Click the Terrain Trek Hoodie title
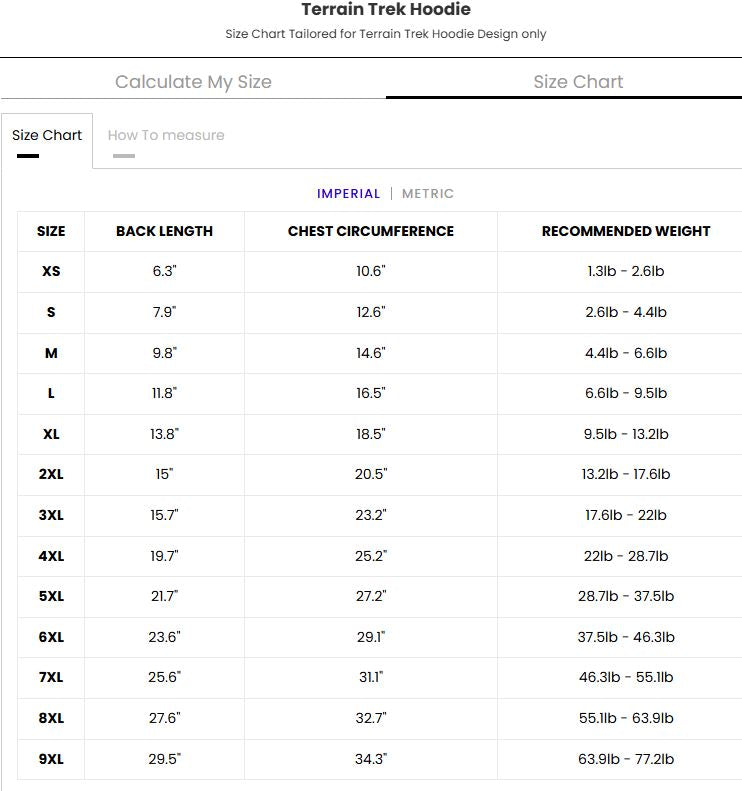The width and height of the screenshot is (742, 791). point(386,10)
